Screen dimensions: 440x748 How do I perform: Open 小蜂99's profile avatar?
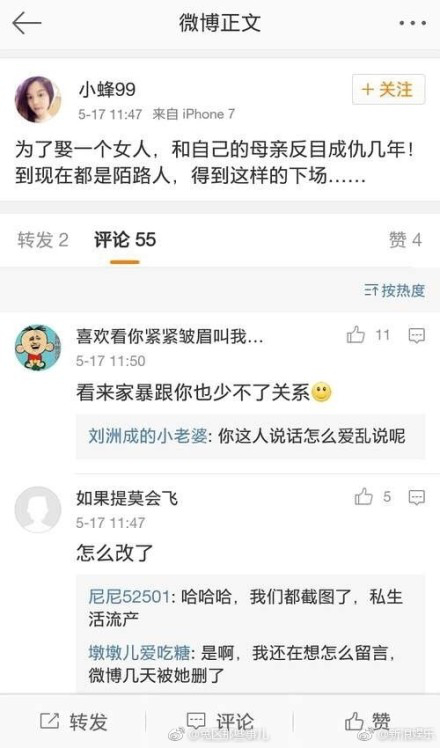38,99
